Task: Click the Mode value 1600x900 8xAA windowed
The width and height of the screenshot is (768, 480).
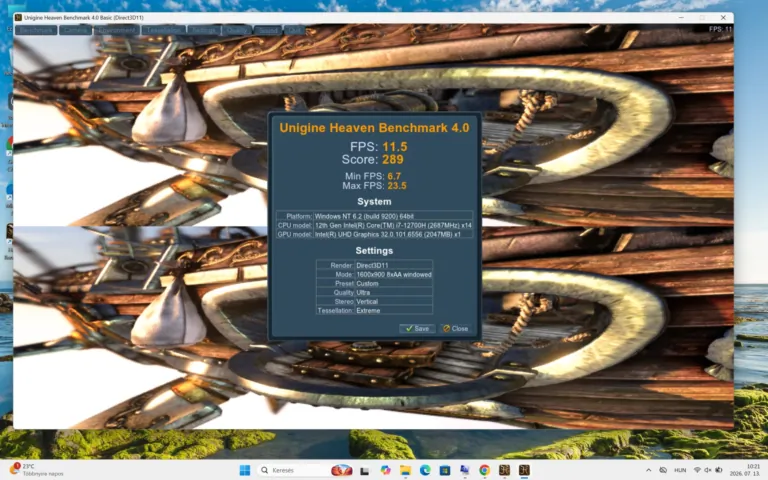Action: (394, 274)
